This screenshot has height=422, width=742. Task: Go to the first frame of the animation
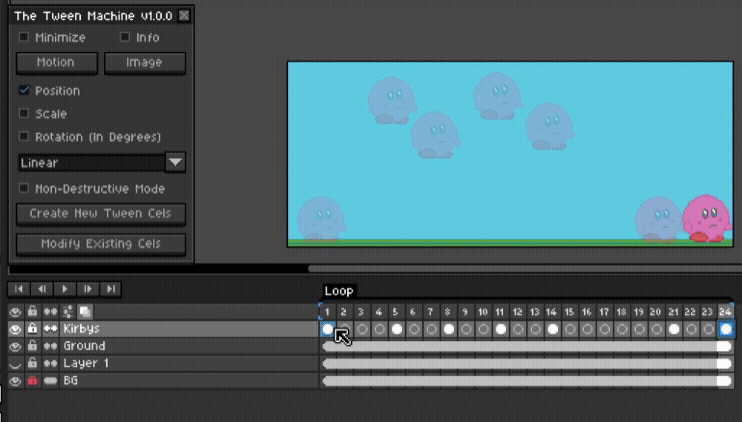(19, 289)
